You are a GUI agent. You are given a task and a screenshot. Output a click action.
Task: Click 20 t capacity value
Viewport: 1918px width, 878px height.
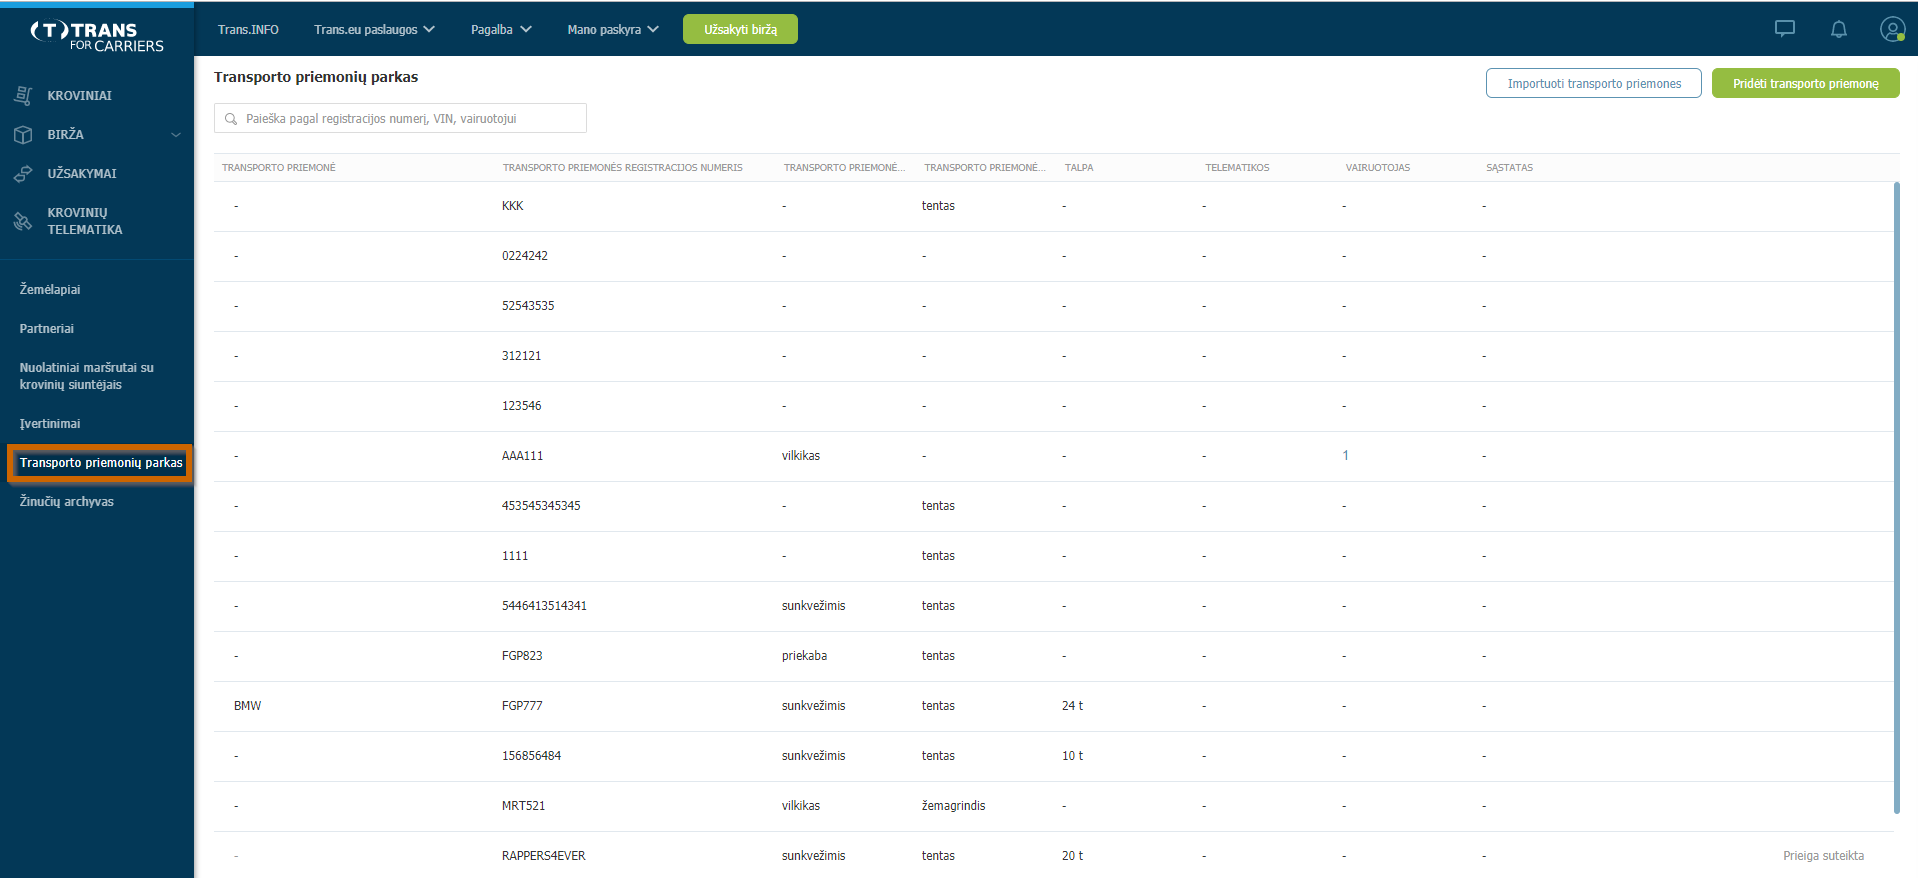1072,856
